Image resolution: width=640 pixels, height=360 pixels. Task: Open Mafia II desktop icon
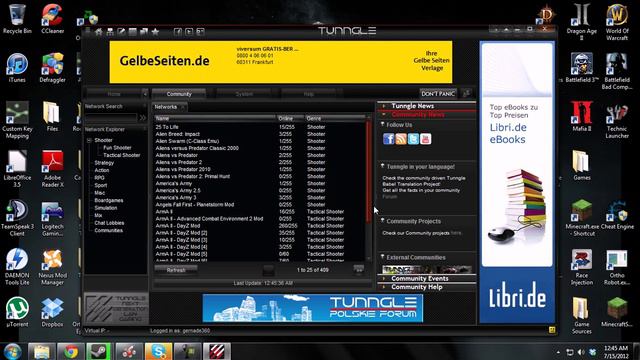tap(582, 117)
